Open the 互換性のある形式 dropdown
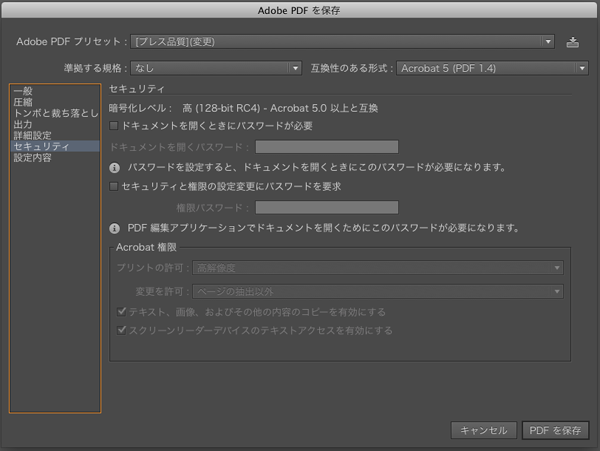The height and width of the screenshot is (451, 600). pos(492,68)
